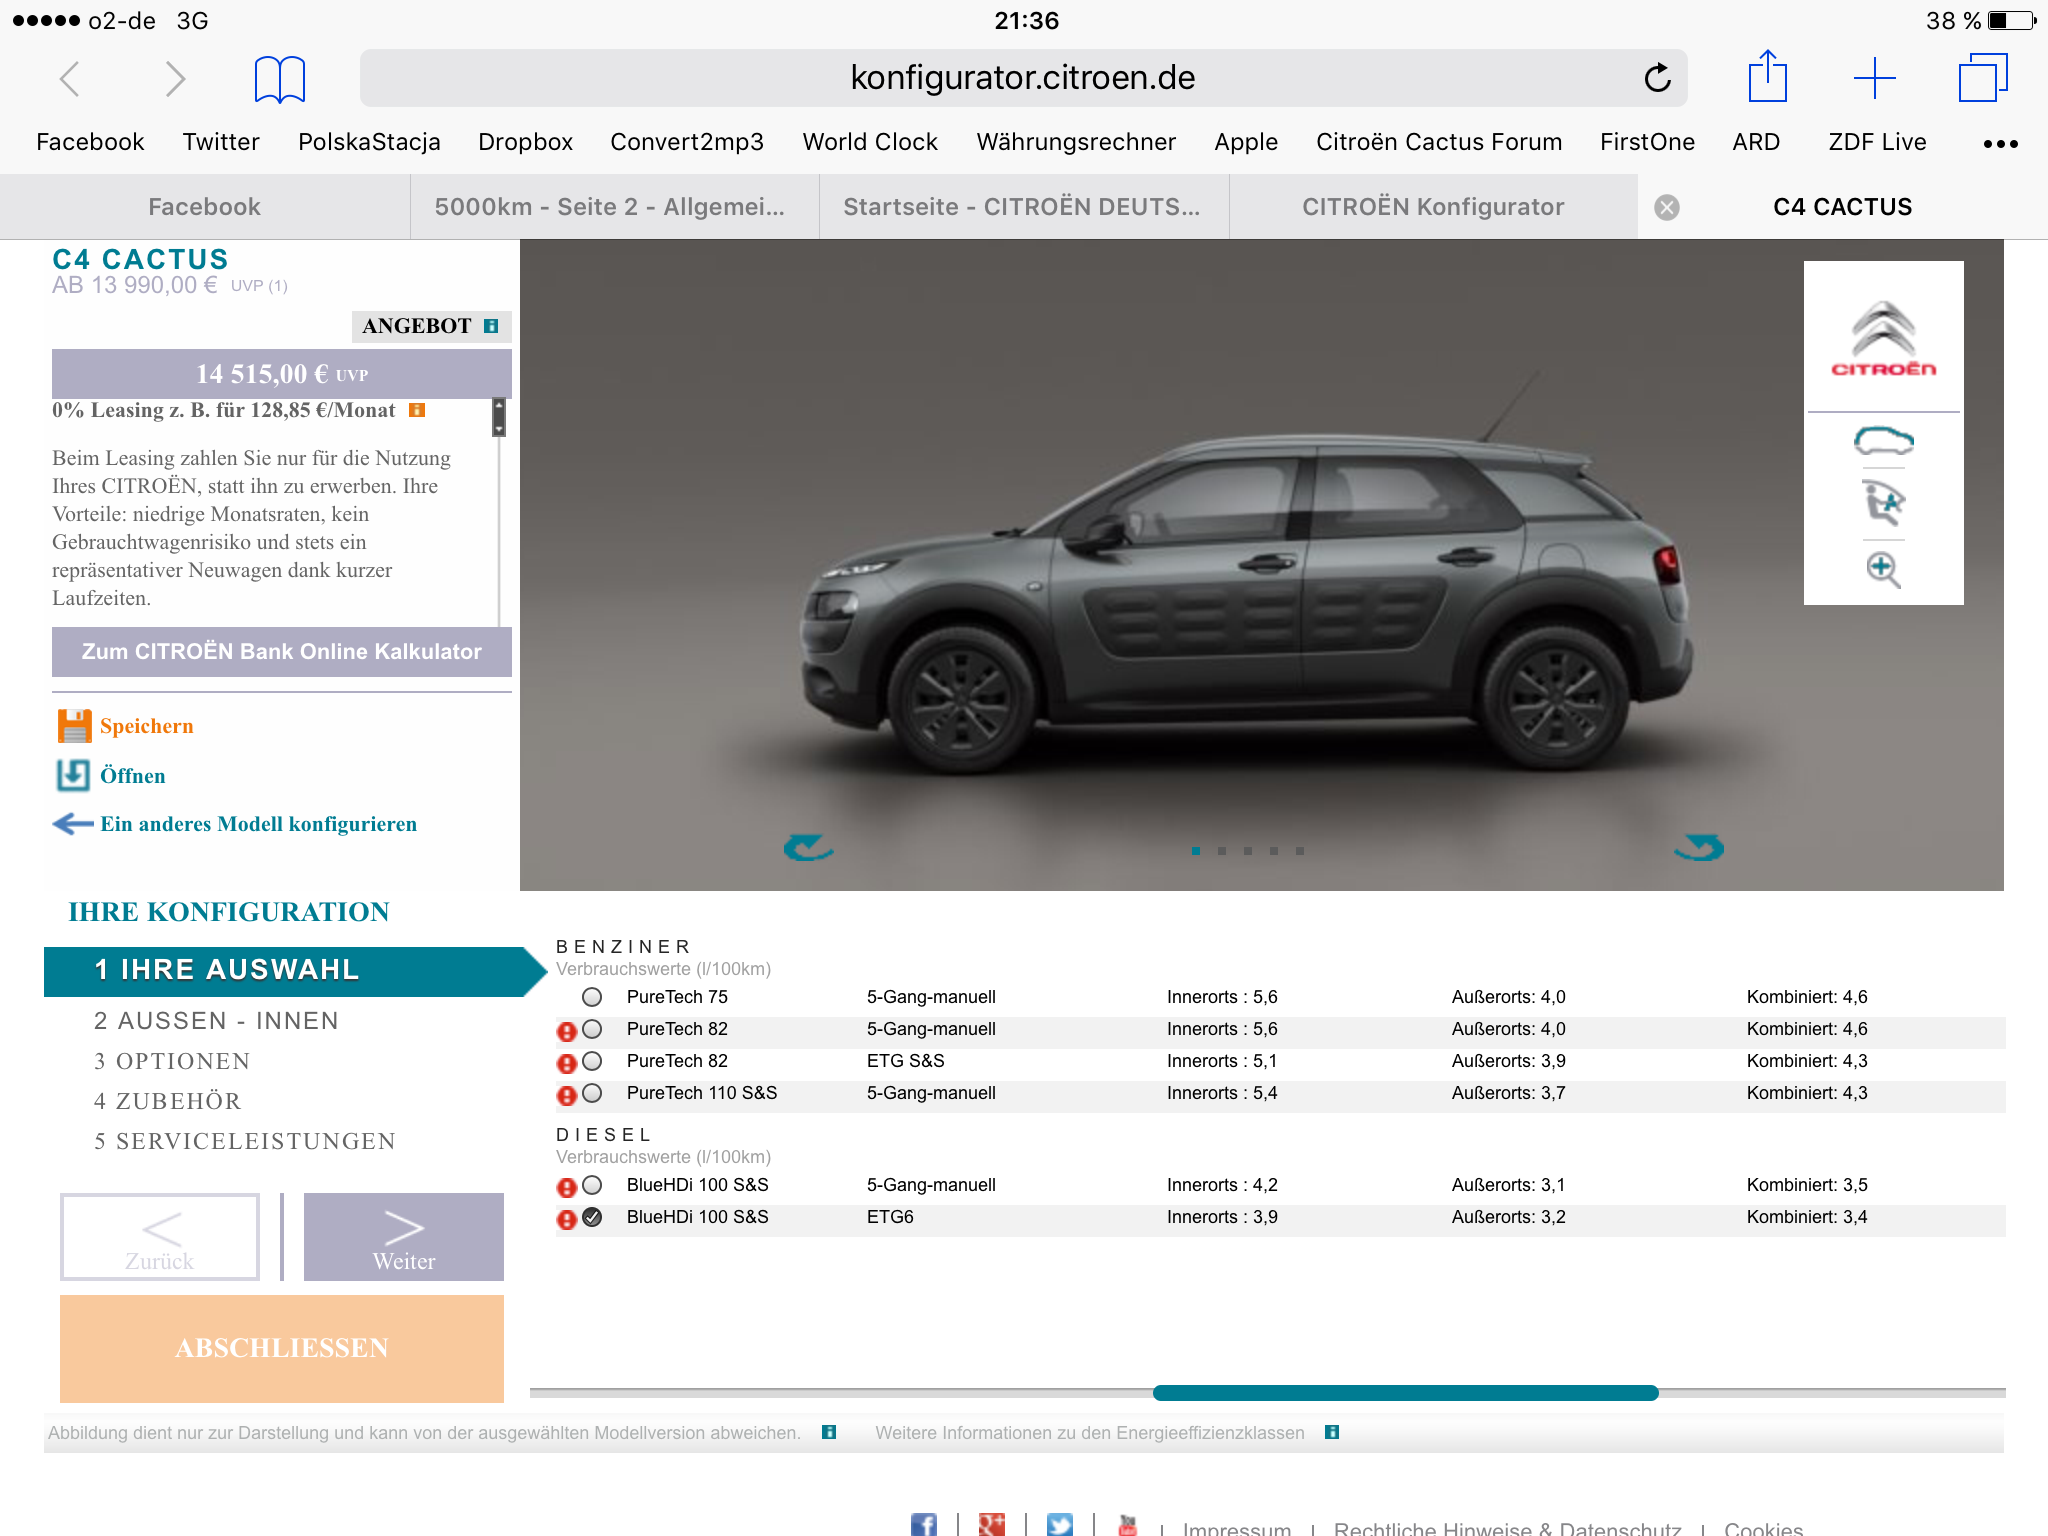The width and height of the screenshot is (2048, 1536).
Task: Click the Speichern floppy disk icon
Action: pos(74,726)
